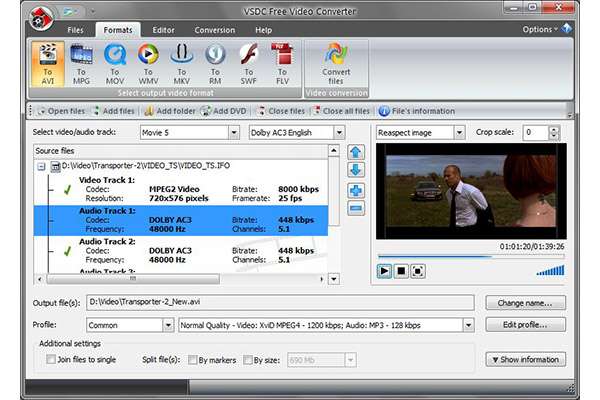Switch to the Editor tab
Viewport: 600px width, 400px height.
164,31
